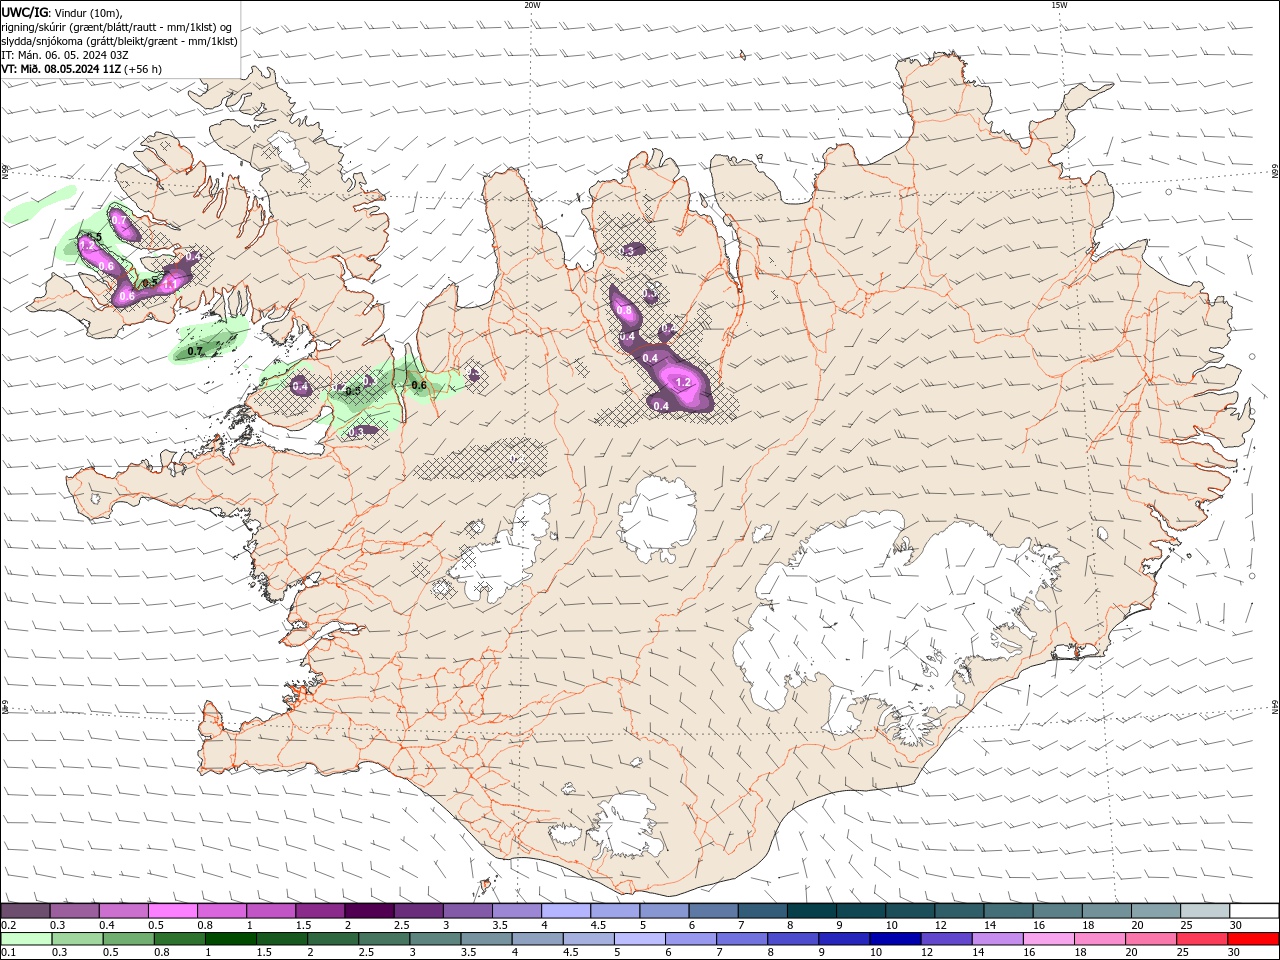The width and height of the screenshot is (1280, 960).
Task: Select the 'rigning/skúrir' legend description line
Action: tap(117, 27)
